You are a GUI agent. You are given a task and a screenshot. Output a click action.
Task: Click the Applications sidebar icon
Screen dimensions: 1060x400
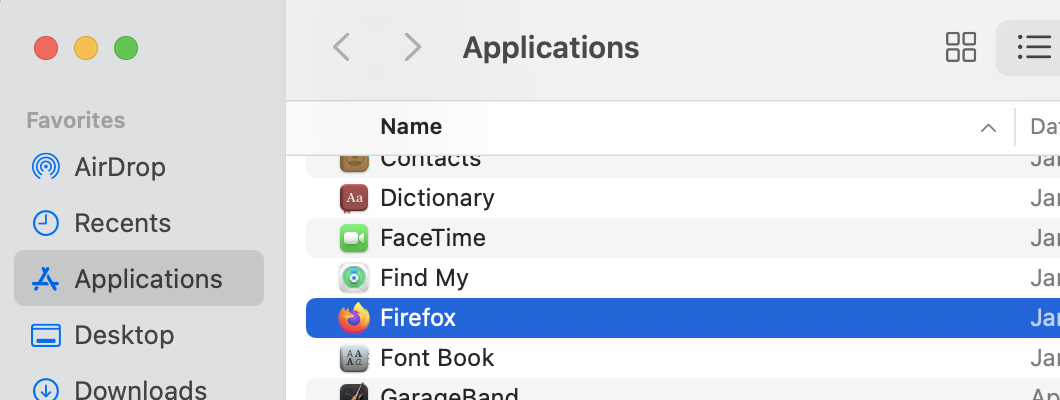pos(46,278)
